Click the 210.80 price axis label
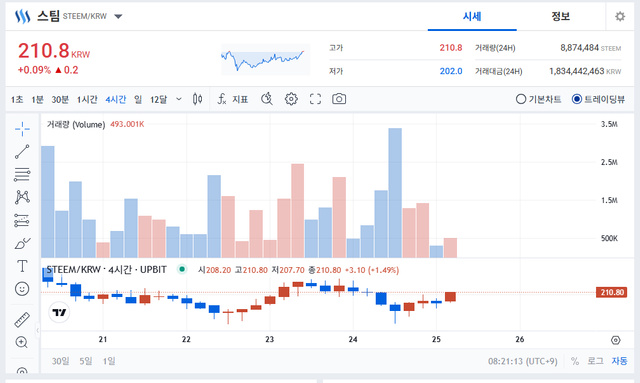 (611, 292)
